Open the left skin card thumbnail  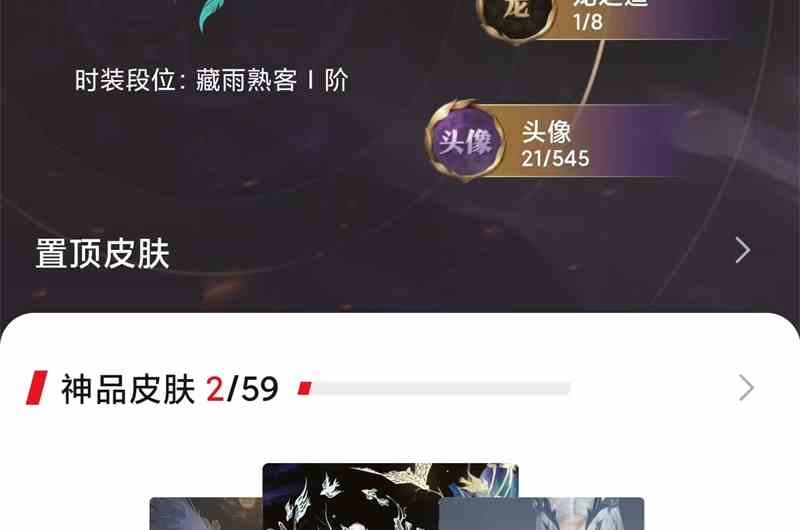tap(206, 514)
